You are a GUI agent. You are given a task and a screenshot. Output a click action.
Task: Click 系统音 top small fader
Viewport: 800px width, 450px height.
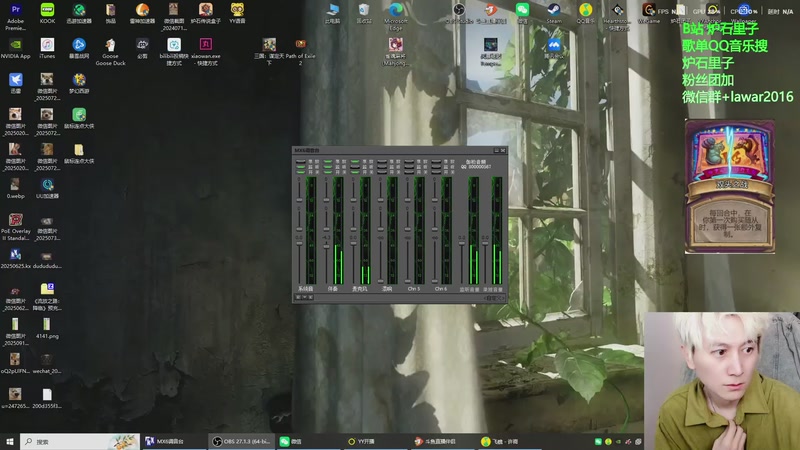point(299,200)
